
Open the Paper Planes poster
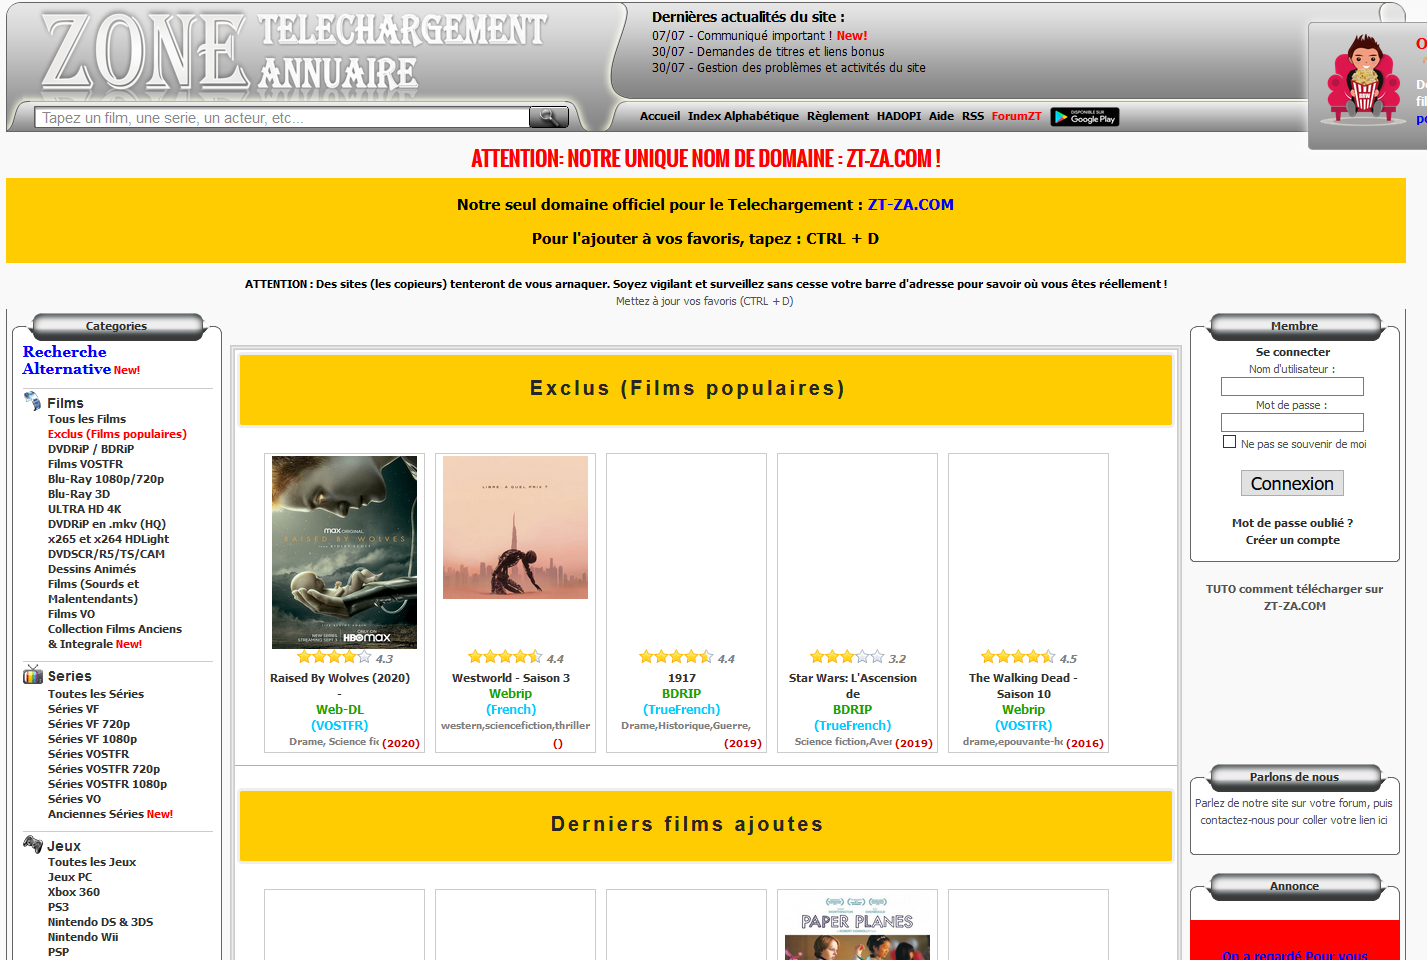[857, 928]
